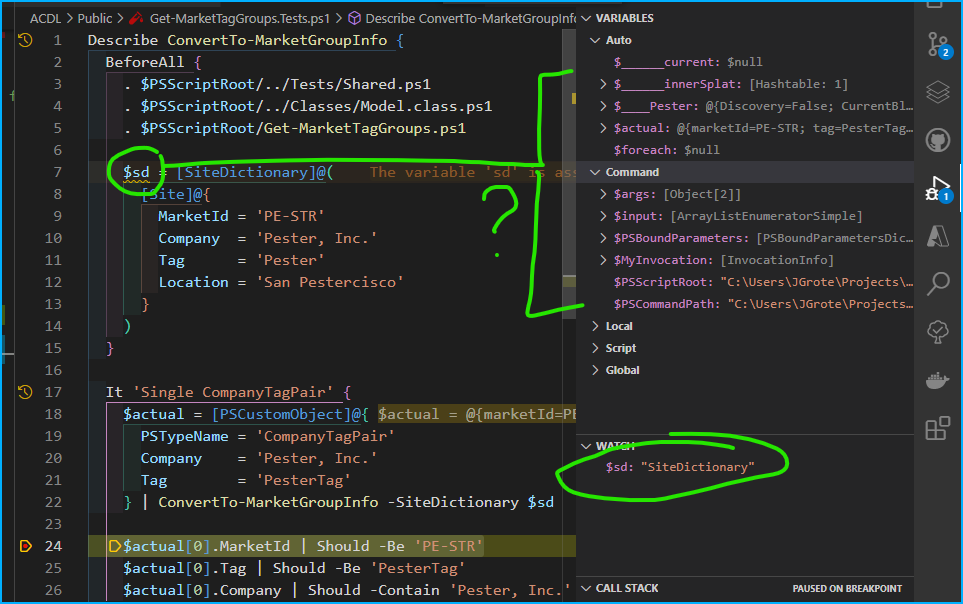The image size is (963, 604).
Task: Click 'San Pestercisco' string on line 12
Action: [329, 282]
